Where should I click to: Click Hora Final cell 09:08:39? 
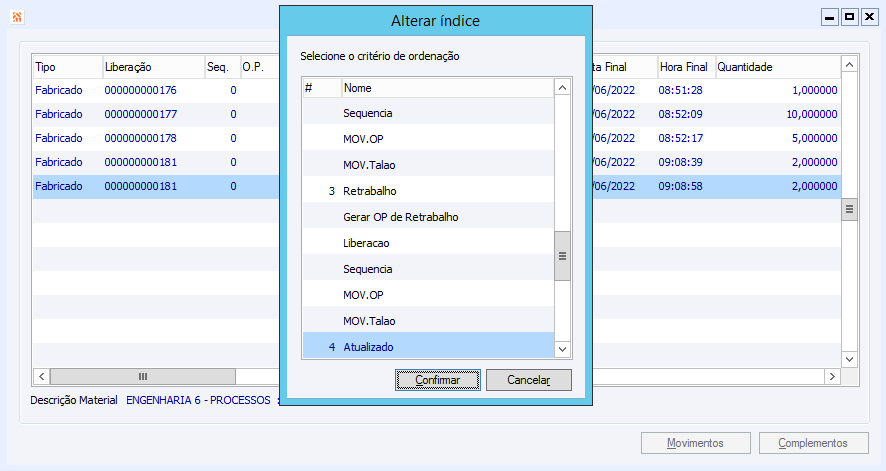coord(680,162)
